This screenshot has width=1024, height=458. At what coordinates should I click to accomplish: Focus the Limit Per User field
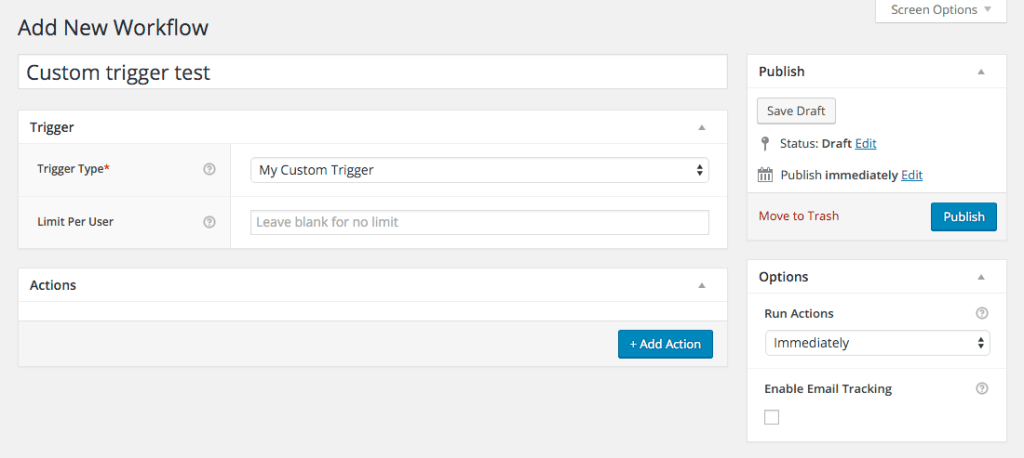[x=479, y=222]
